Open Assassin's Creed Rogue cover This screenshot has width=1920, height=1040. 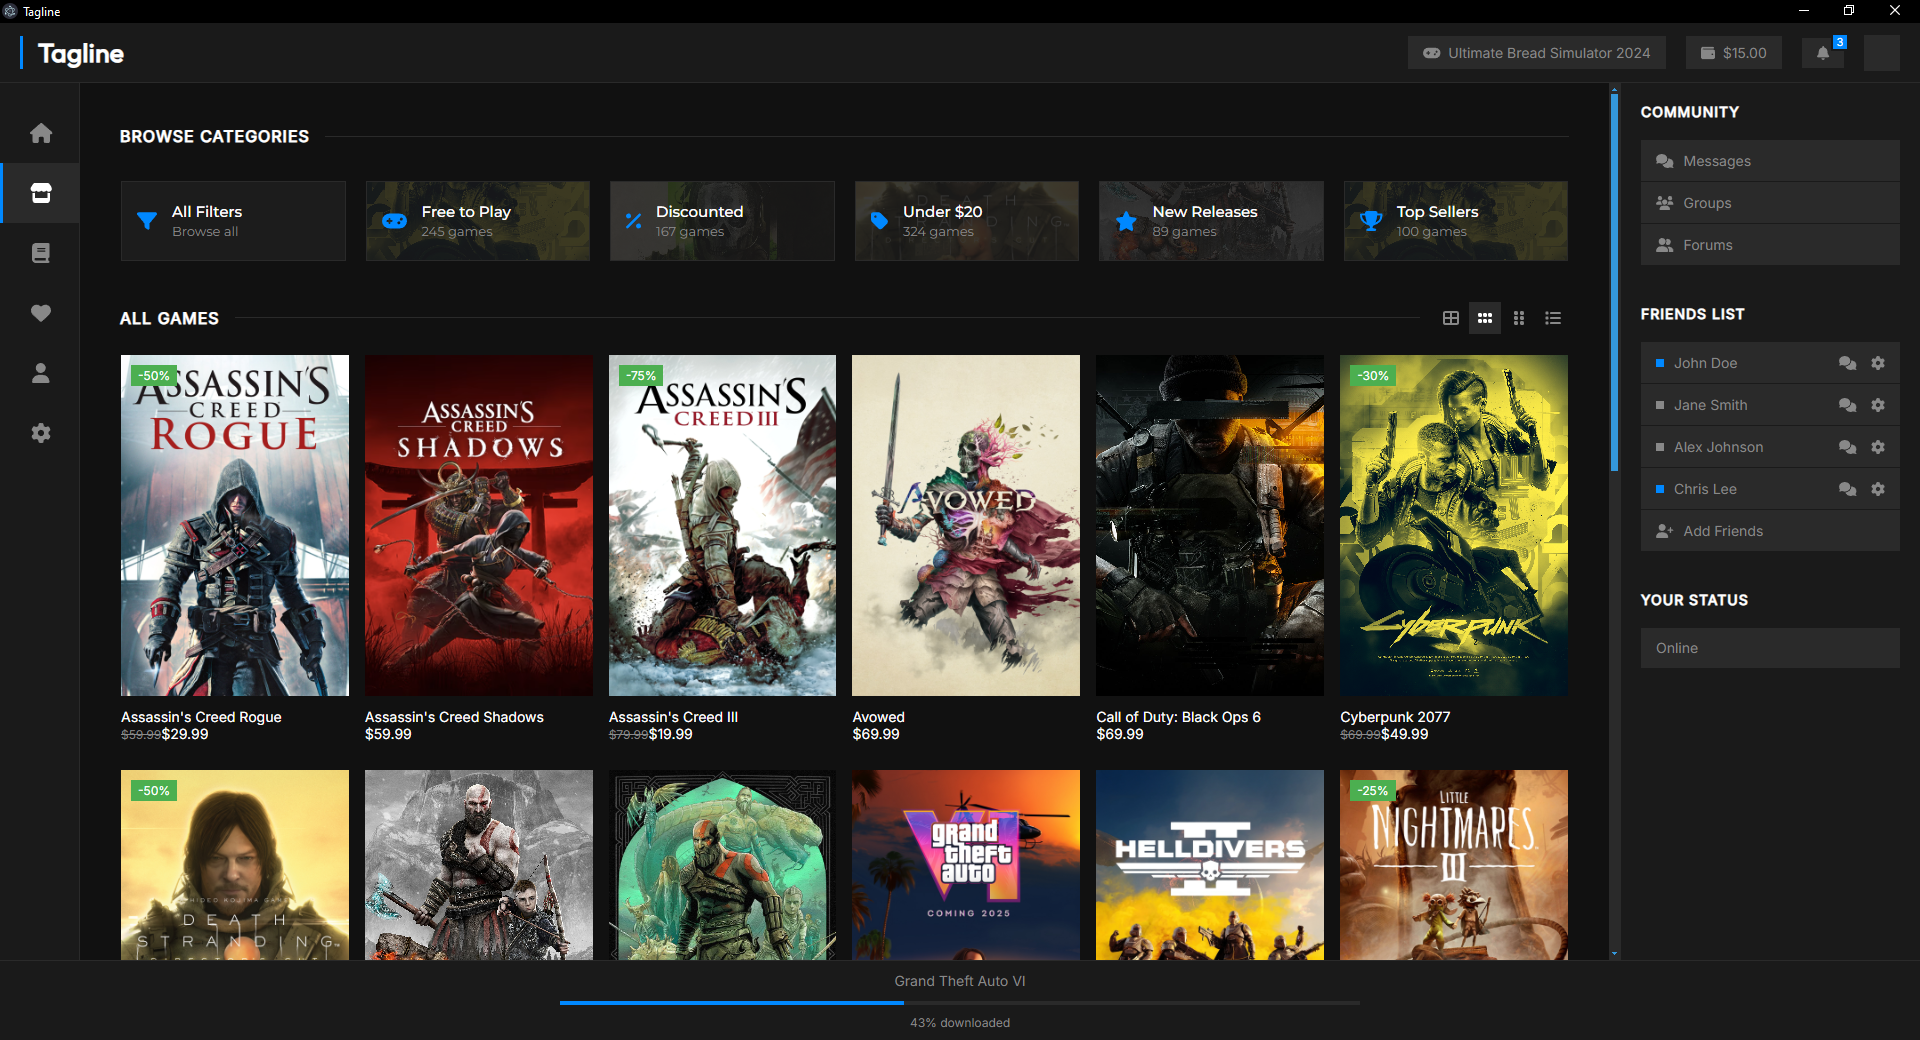click(235, 525)
